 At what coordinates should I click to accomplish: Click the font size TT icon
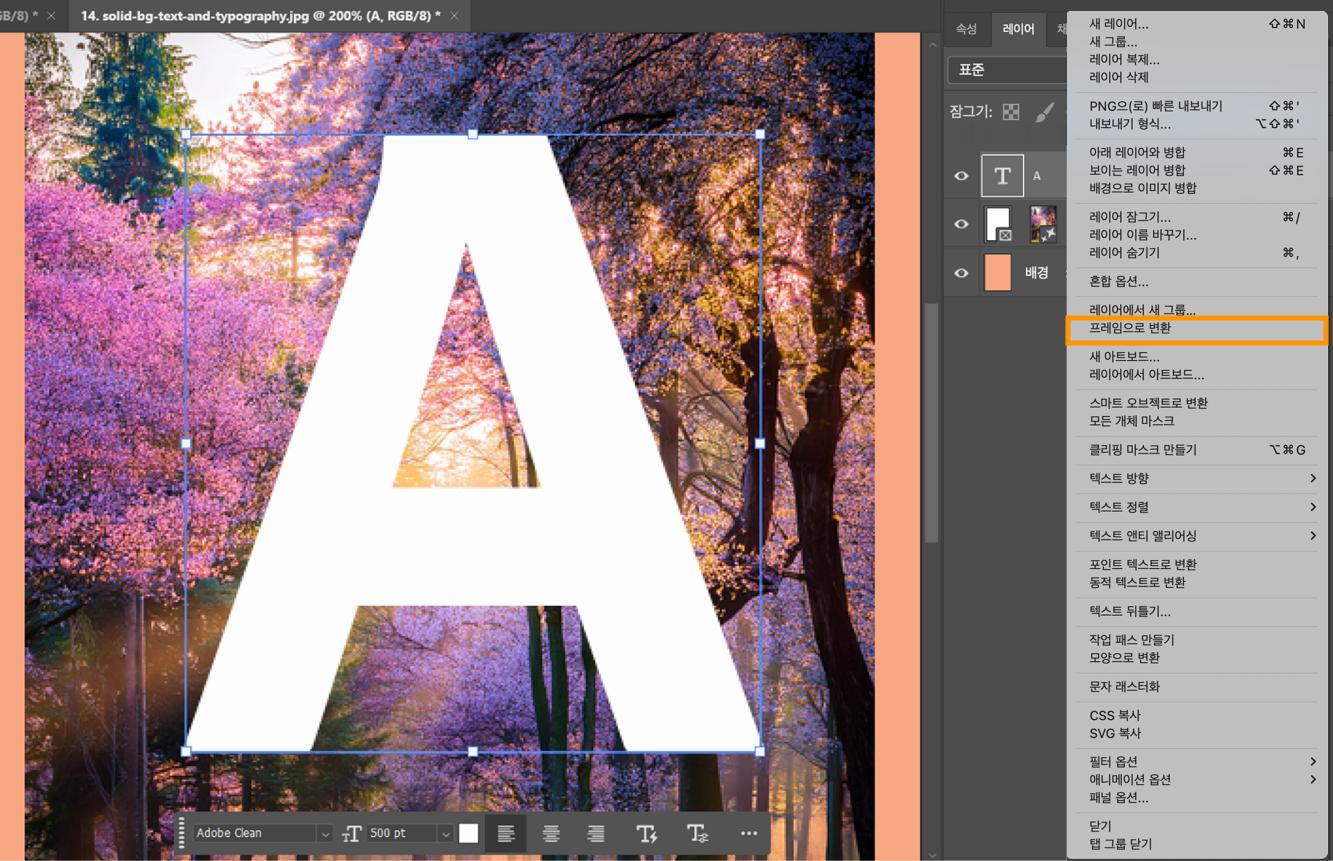click(x=351, y=833)
